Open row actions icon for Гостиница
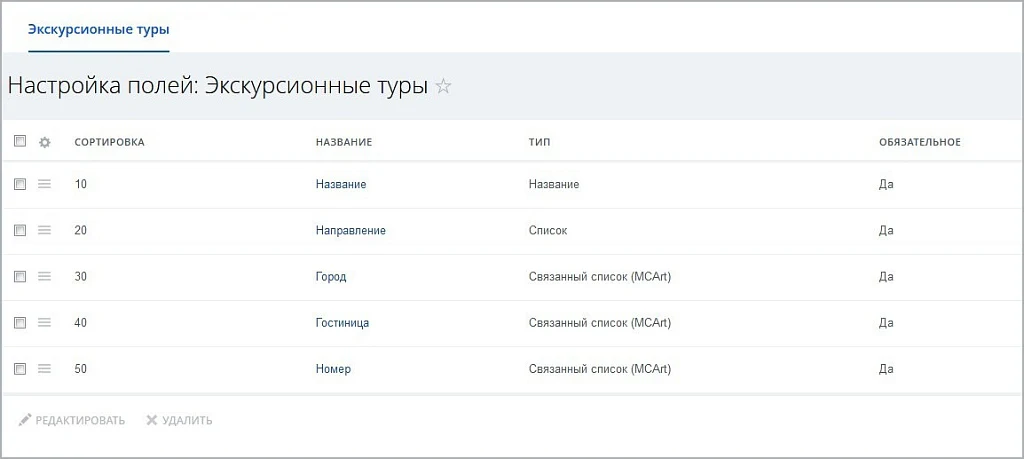Image resolution: width=1024 pixels, height=459 pixels. [44, 323]
